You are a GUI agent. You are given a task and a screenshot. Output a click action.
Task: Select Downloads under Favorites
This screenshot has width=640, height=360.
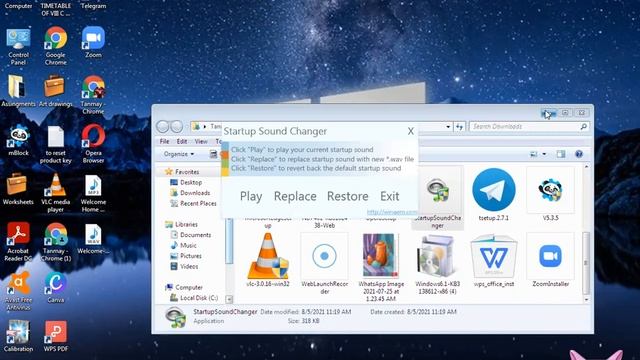[190, 193]
